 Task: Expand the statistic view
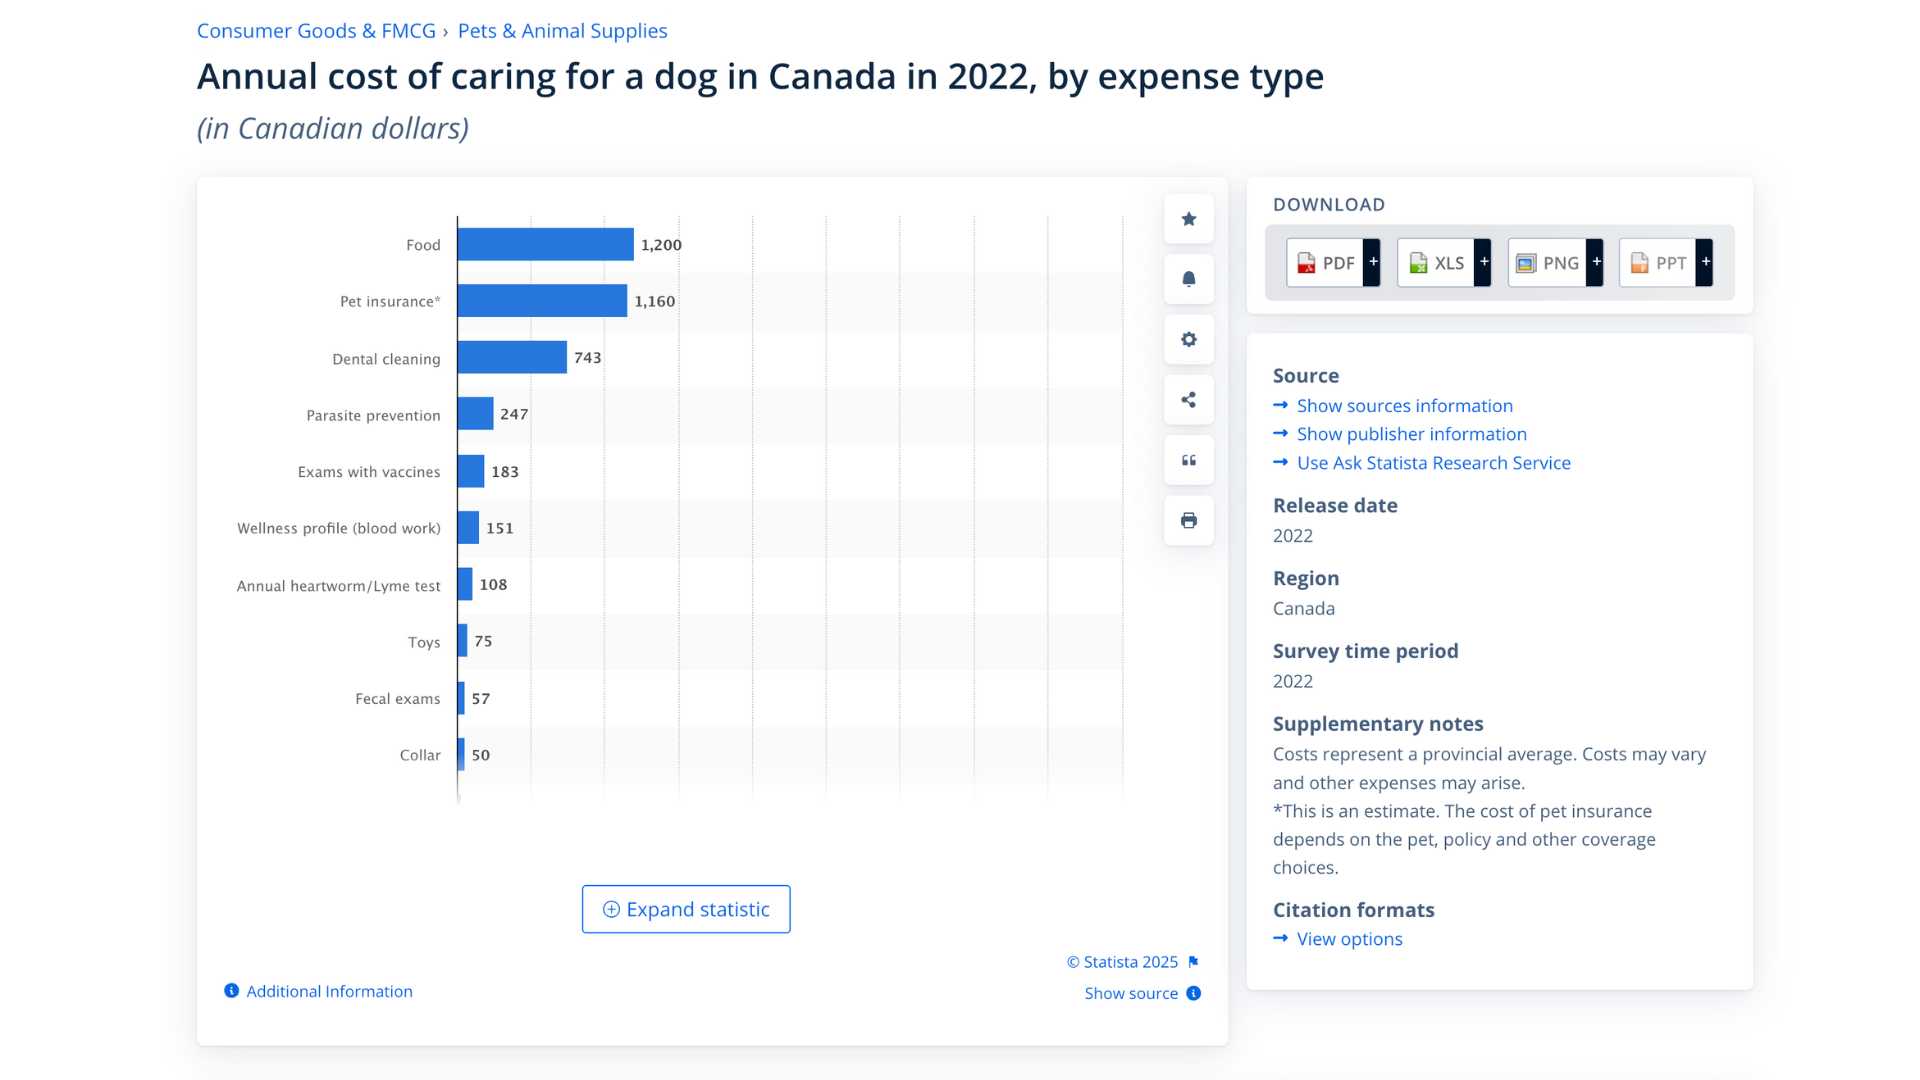click(686, 909)
